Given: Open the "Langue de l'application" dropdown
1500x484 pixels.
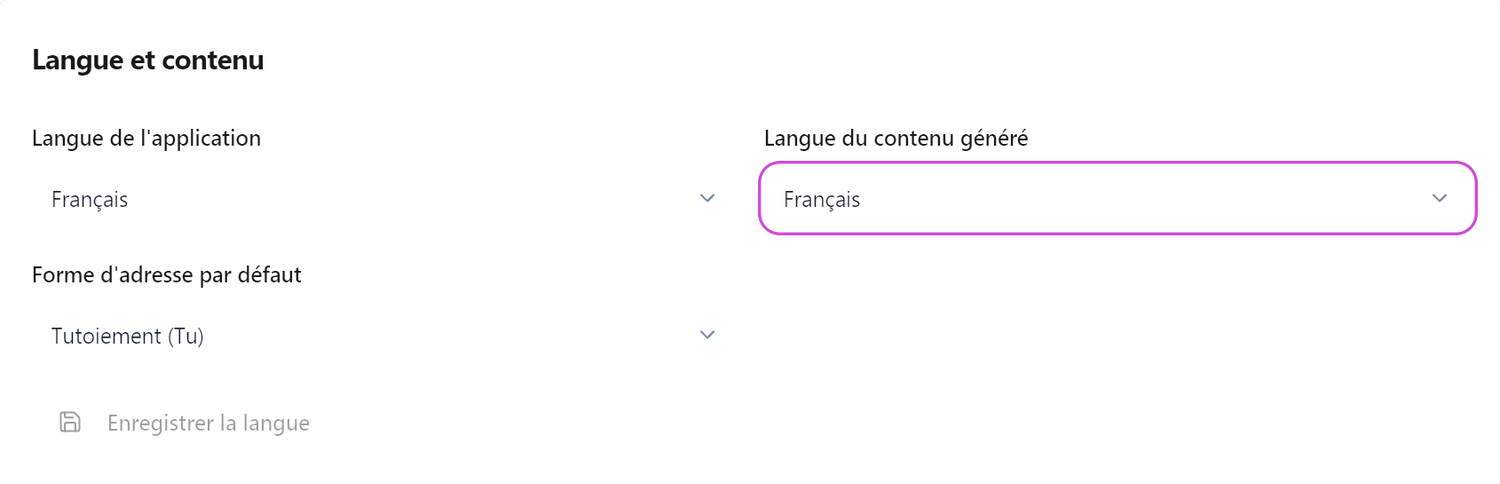Looking at the screenshot, I should coord(380,199).
